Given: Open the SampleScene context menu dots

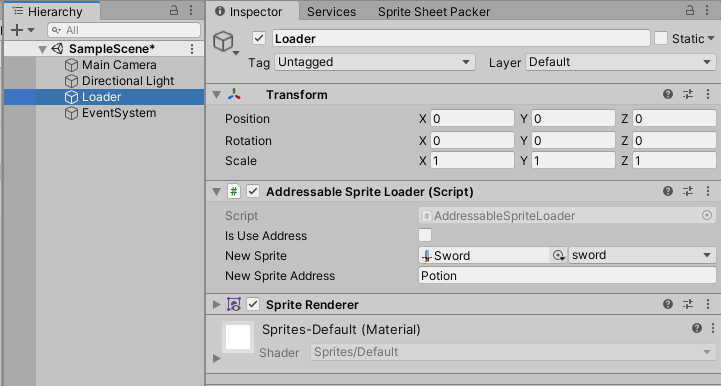Looking at the screenshot, I should pyautogui.click(x=192, y=49).
